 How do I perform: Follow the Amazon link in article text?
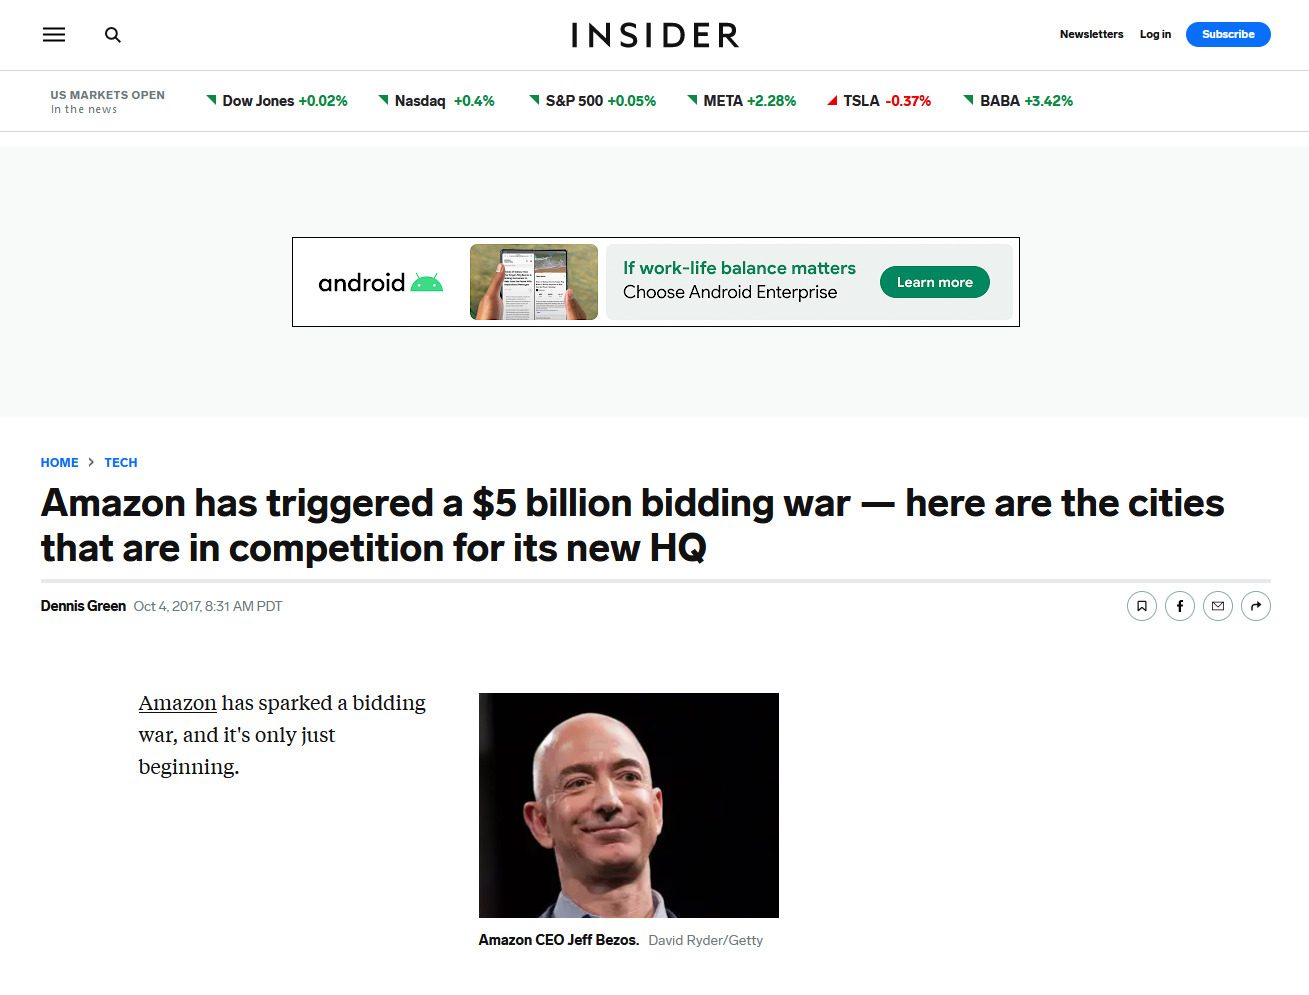point(177,703)
